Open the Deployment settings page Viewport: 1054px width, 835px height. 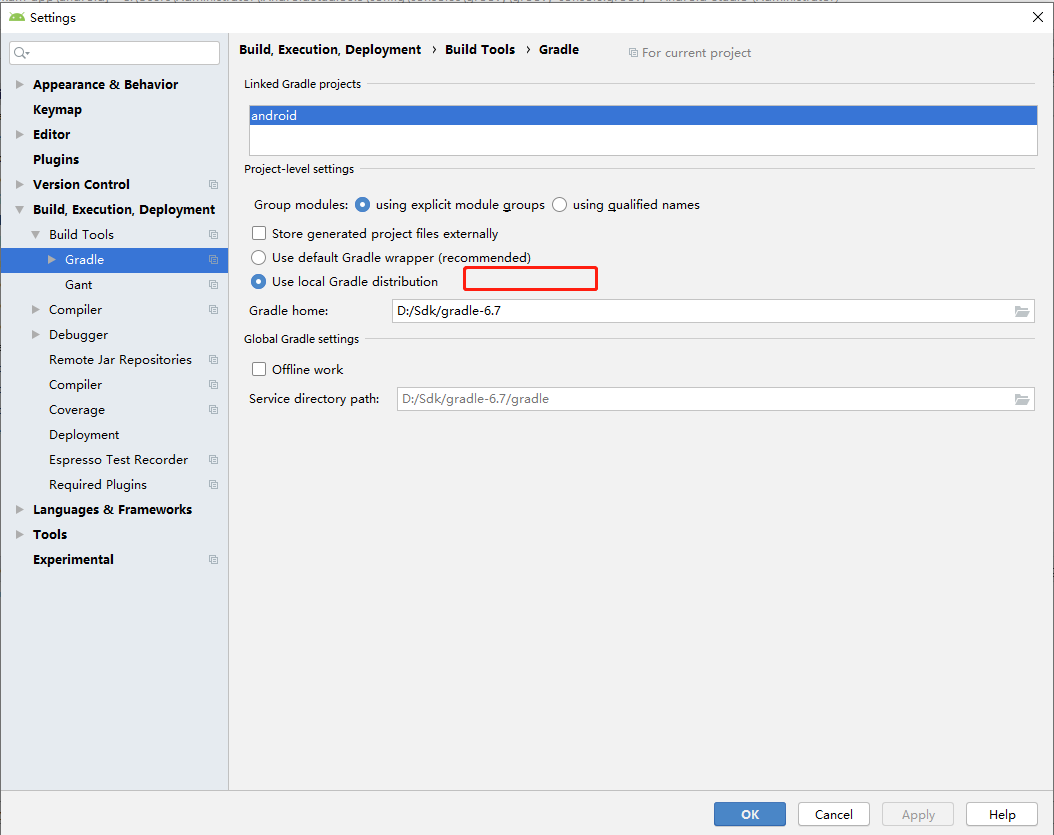coord(84,435)
